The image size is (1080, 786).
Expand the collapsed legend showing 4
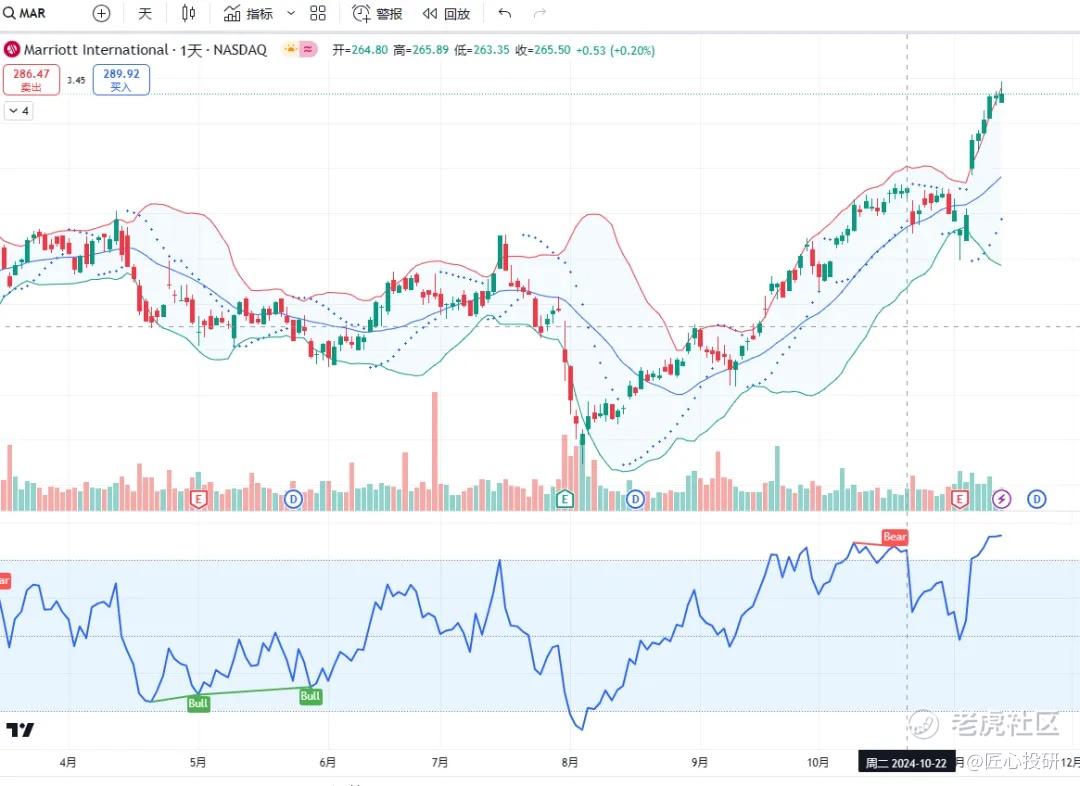click(19, 111)
